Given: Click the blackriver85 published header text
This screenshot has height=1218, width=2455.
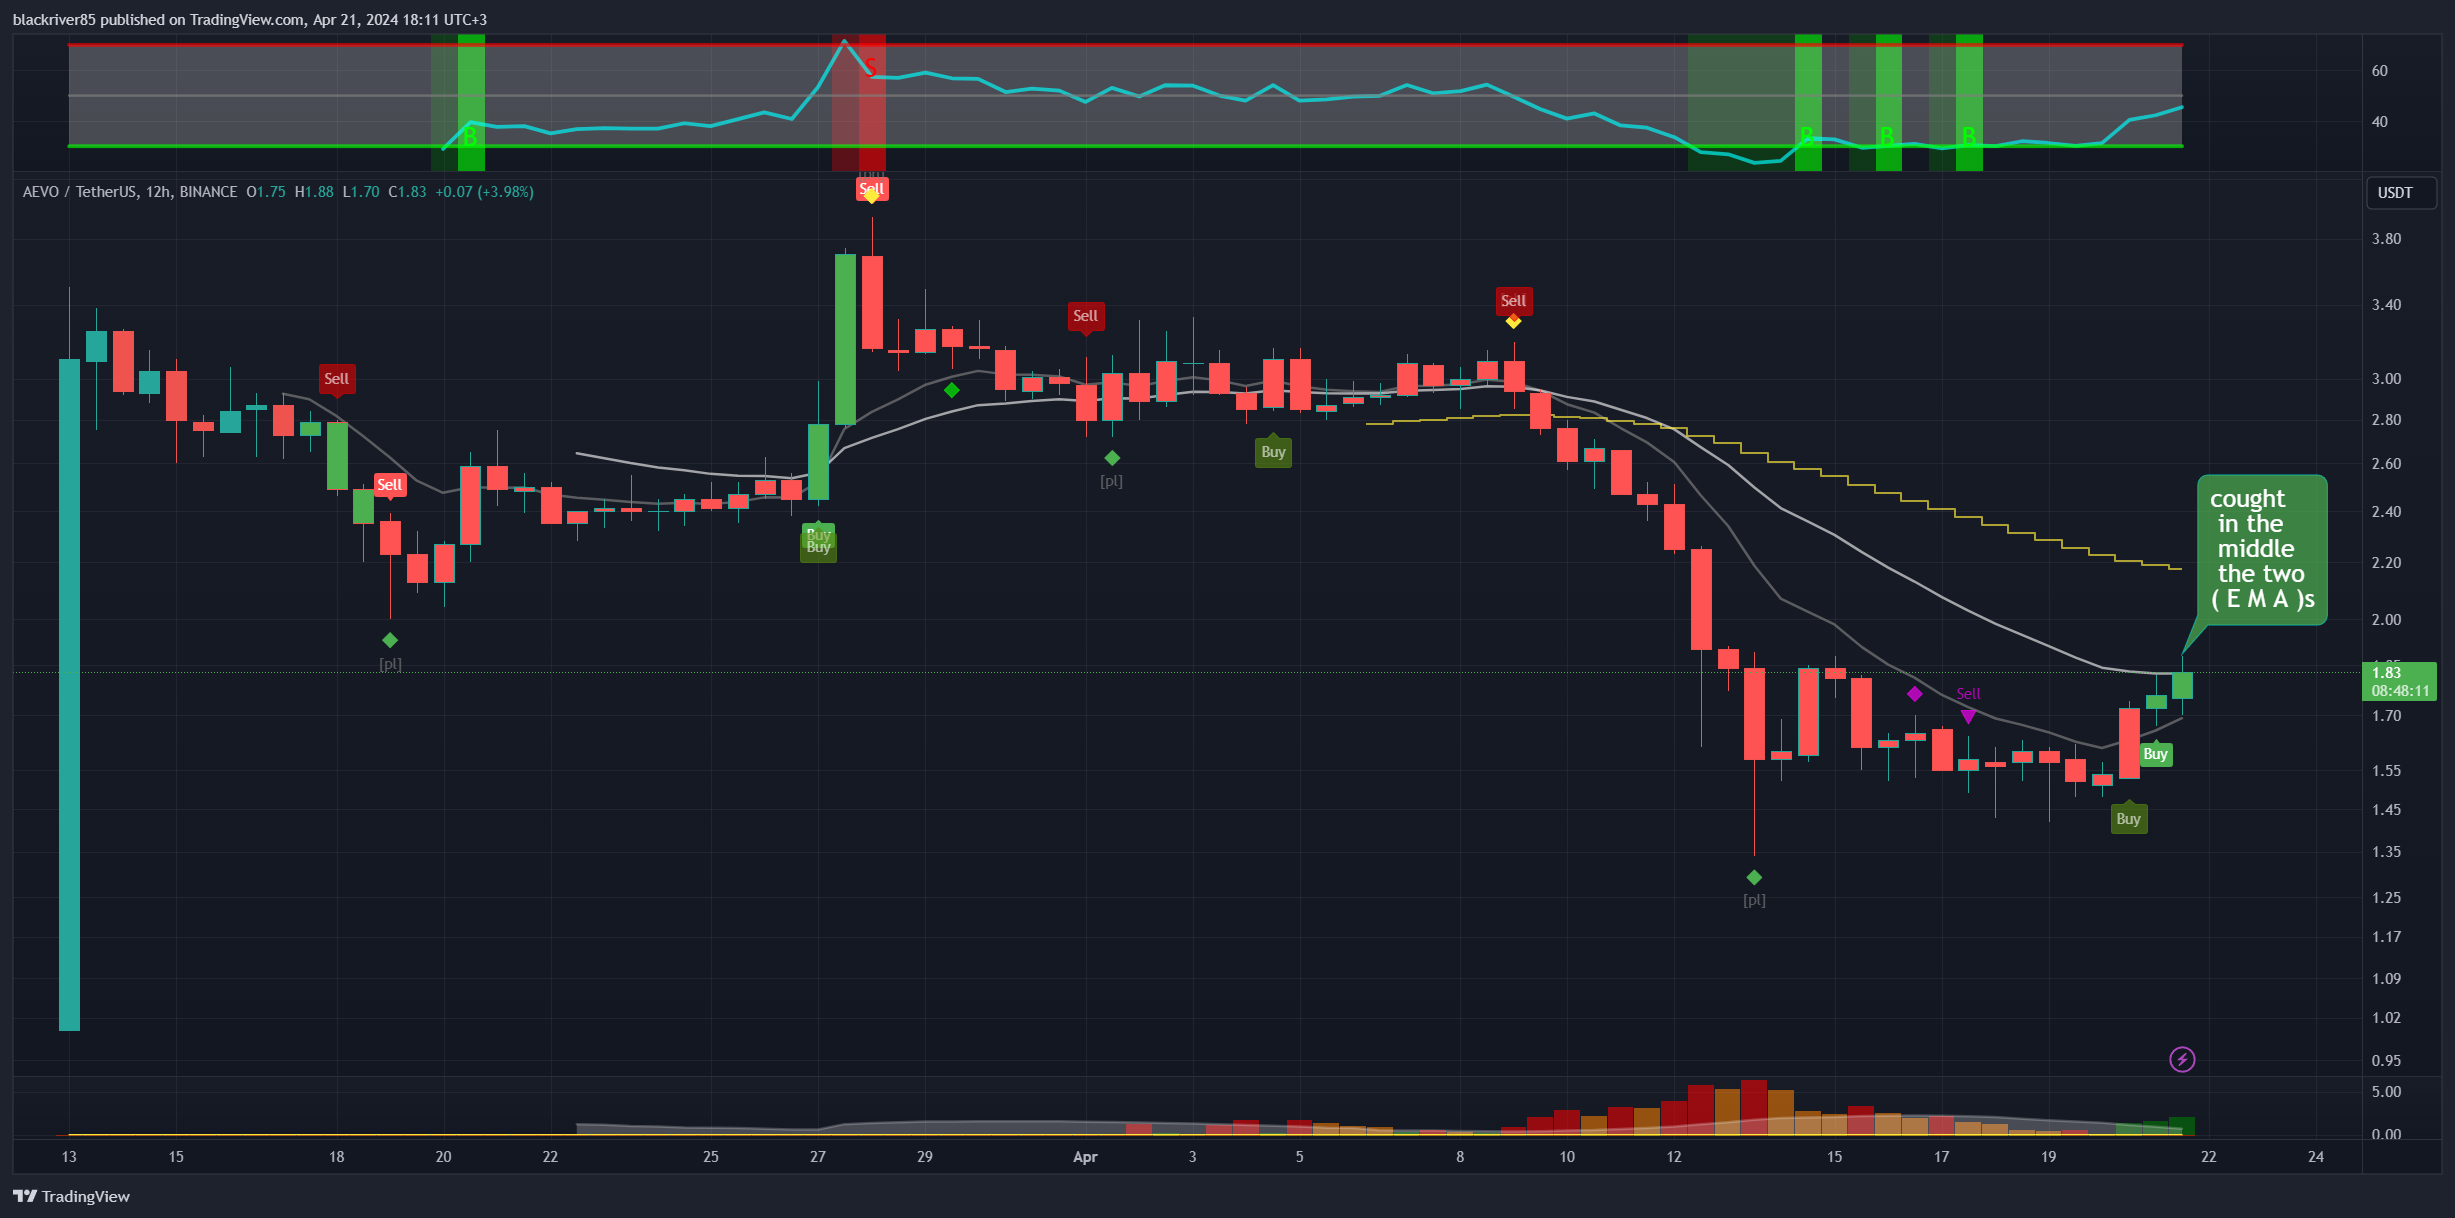Looking at the screenshot, I should (x=250, y=19).
